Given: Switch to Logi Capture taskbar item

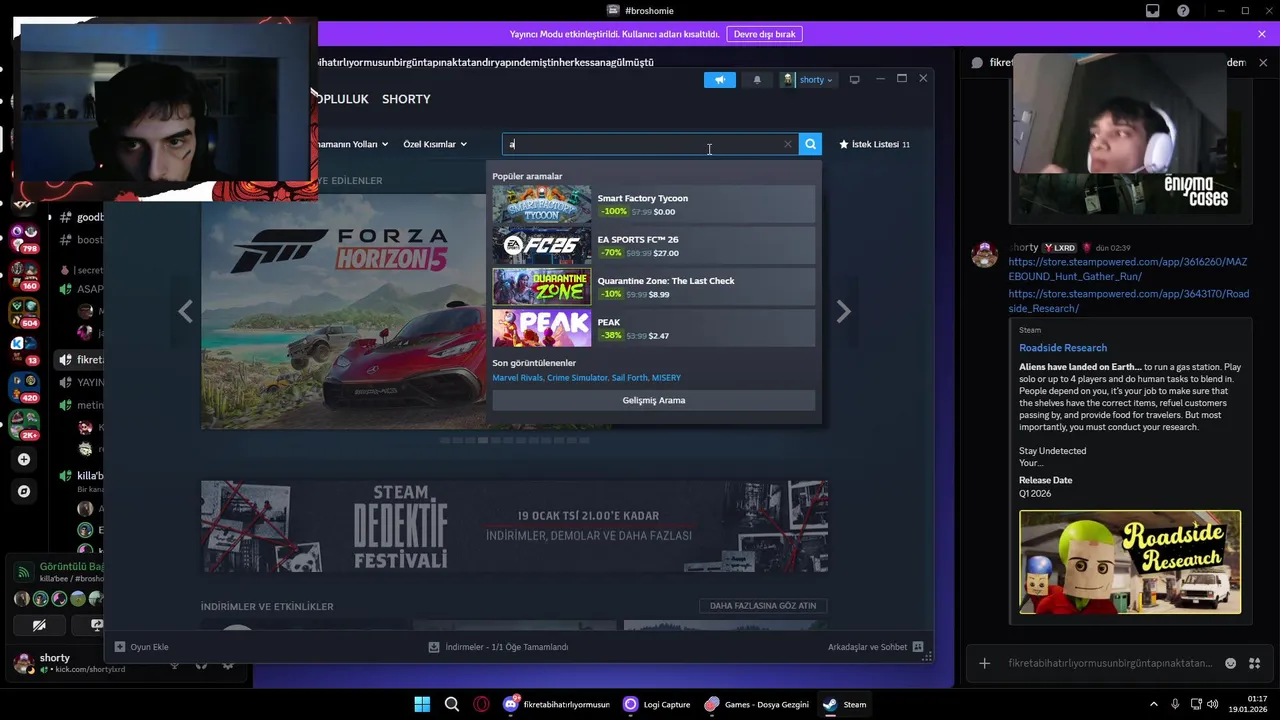Looking at the screenshot, I should pyautogui.click(x=657, y=704).
